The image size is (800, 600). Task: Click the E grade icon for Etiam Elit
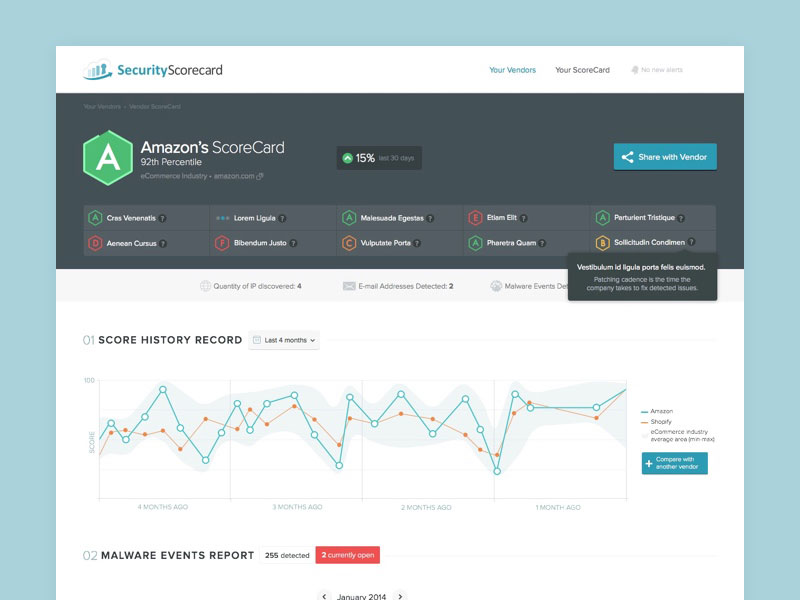pos(475,218)
